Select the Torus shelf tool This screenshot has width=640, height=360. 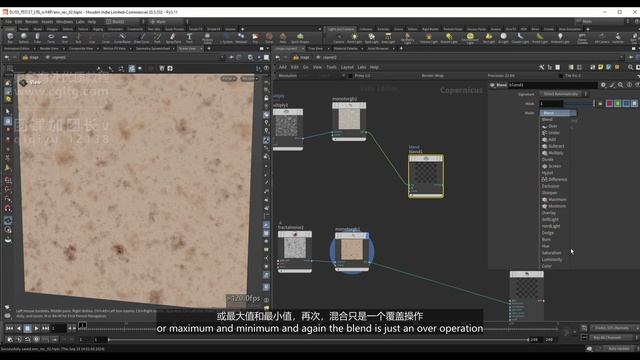(51, 38)
